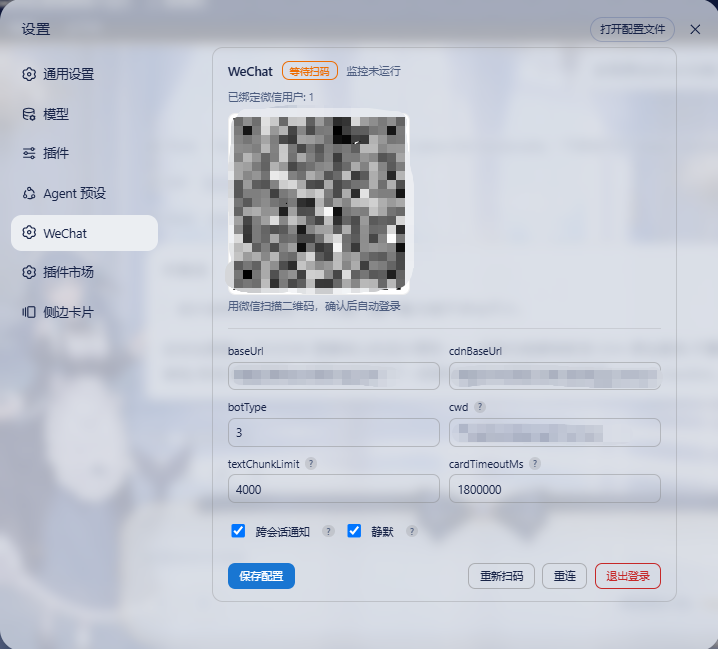
Task: Click the database icon beside 模型
Action: click(x=29, y=114)
